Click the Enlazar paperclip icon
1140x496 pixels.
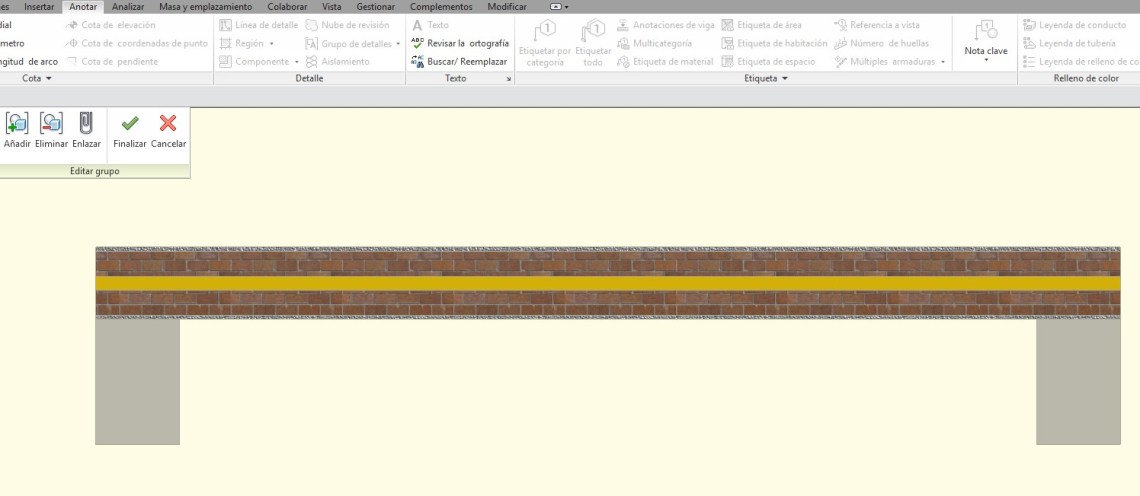coord(86,124)
